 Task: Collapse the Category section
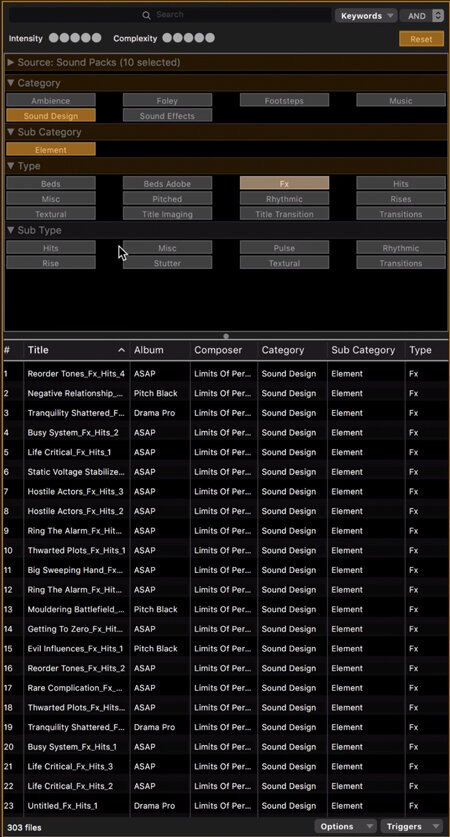tap(11, 83)
